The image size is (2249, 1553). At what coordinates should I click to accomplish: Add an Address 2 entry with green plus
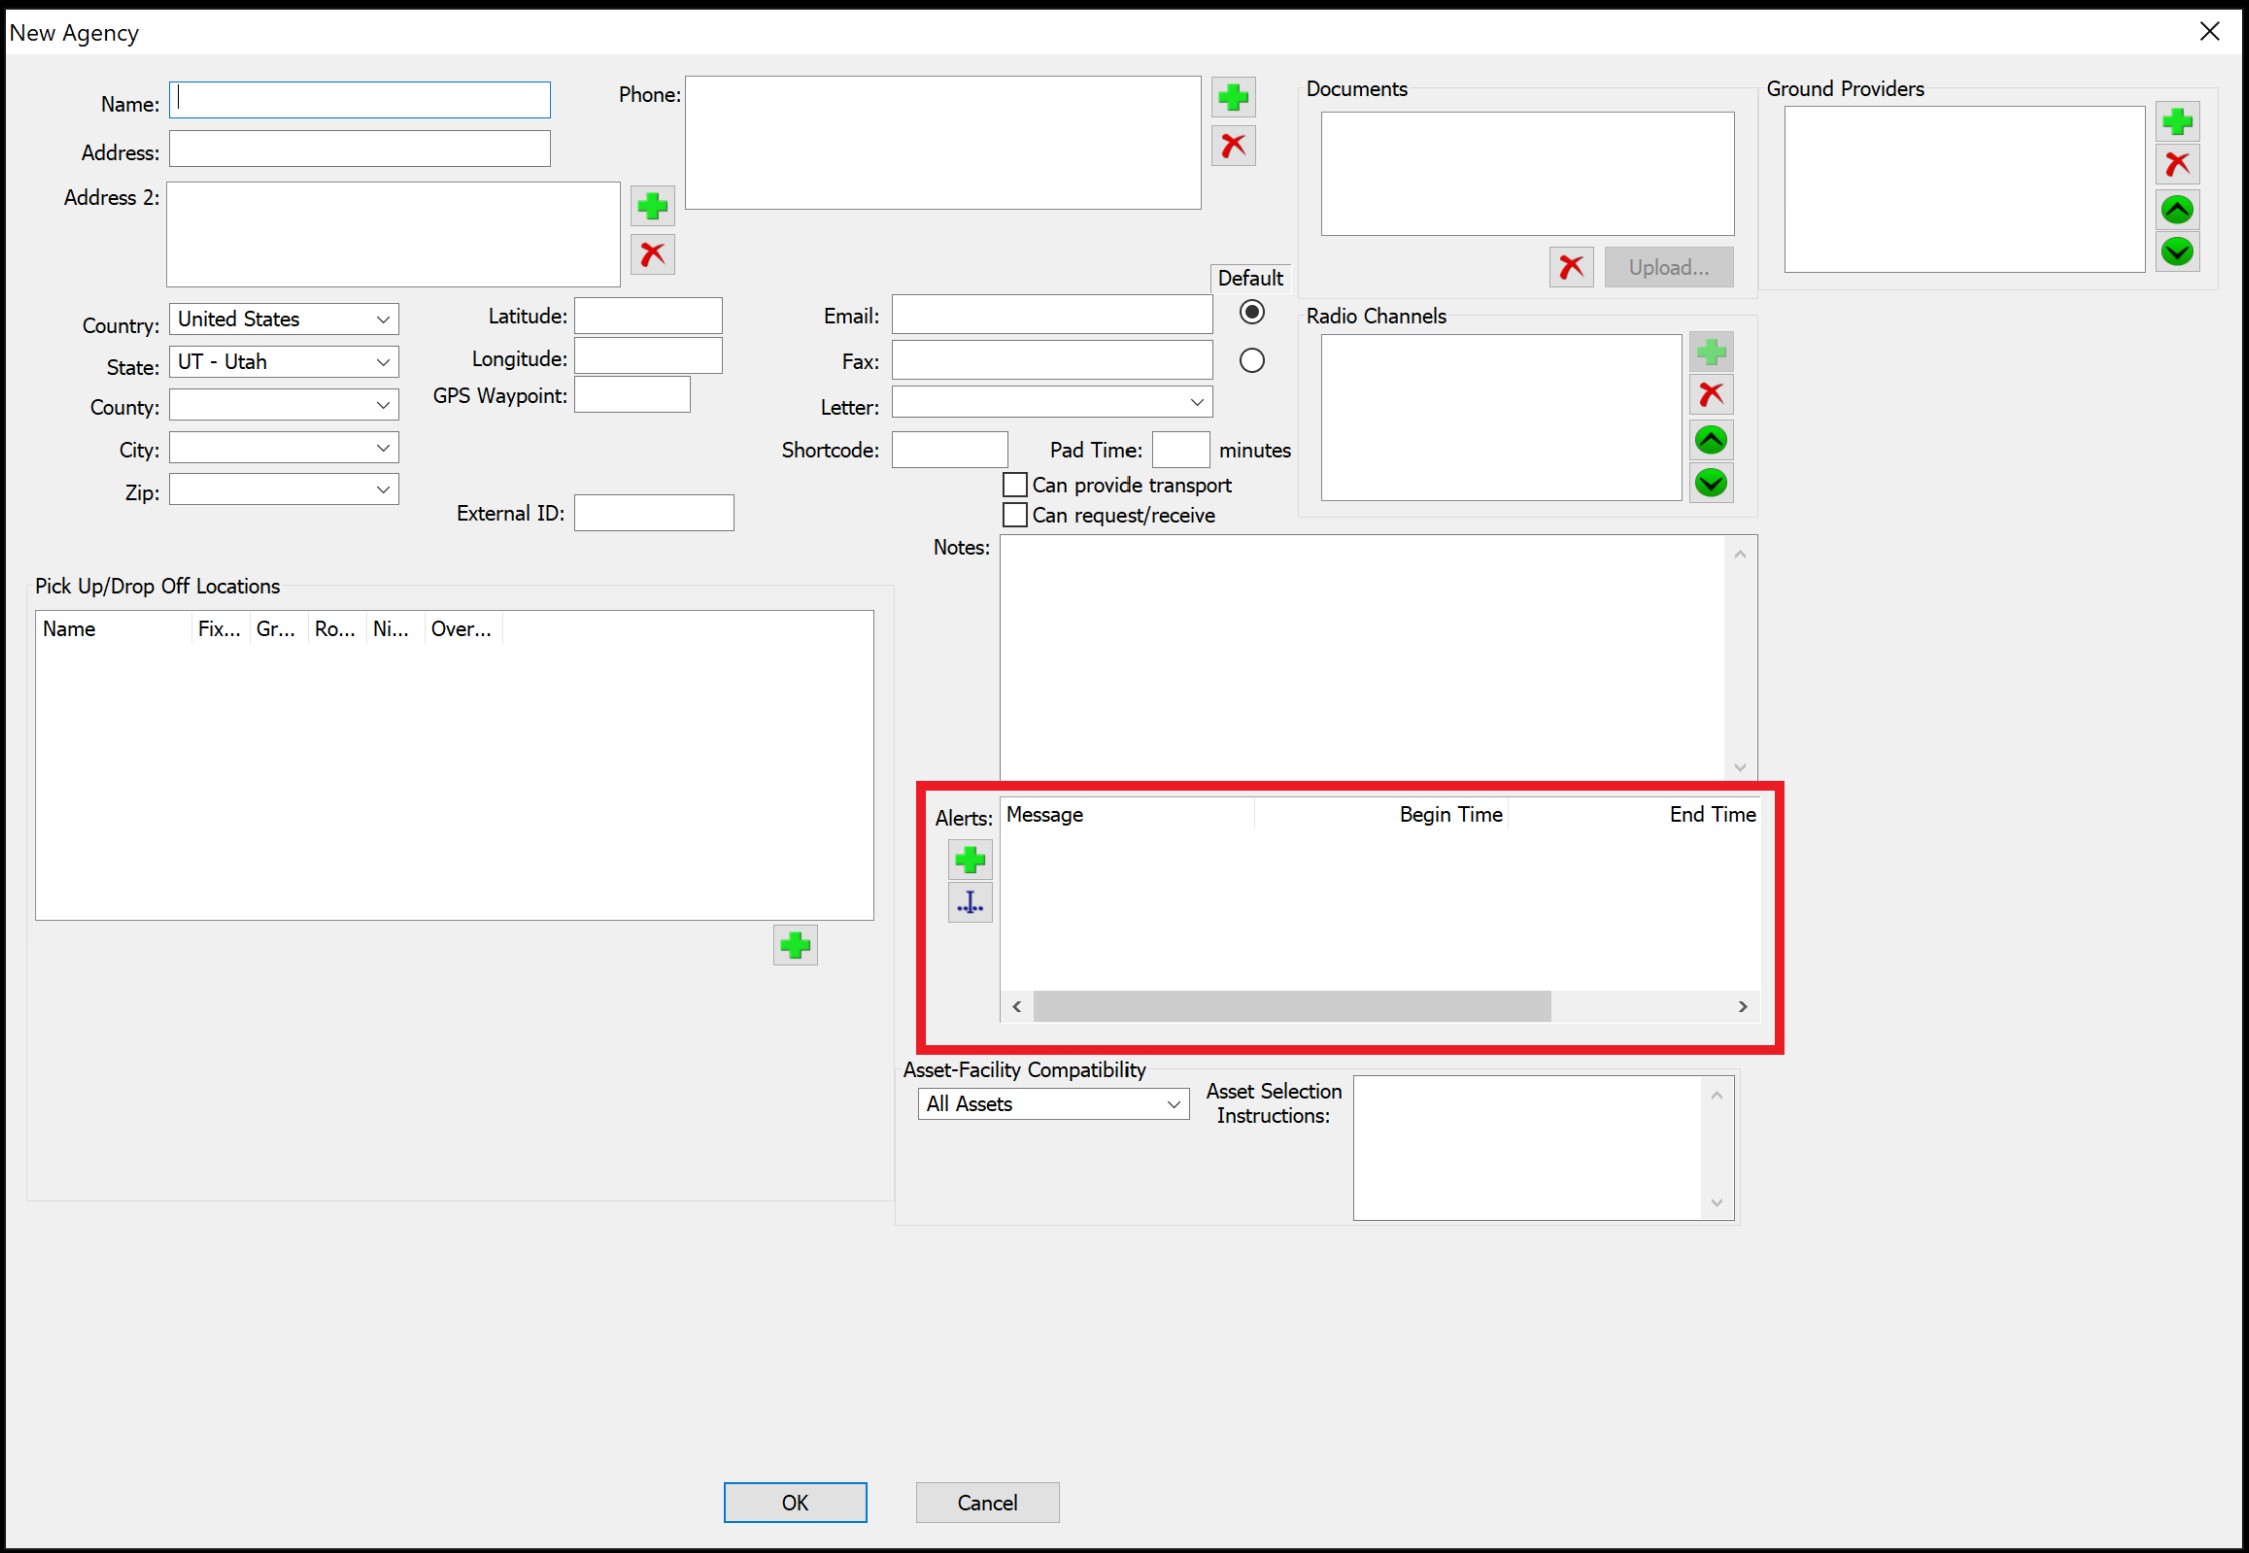[652, 206]
